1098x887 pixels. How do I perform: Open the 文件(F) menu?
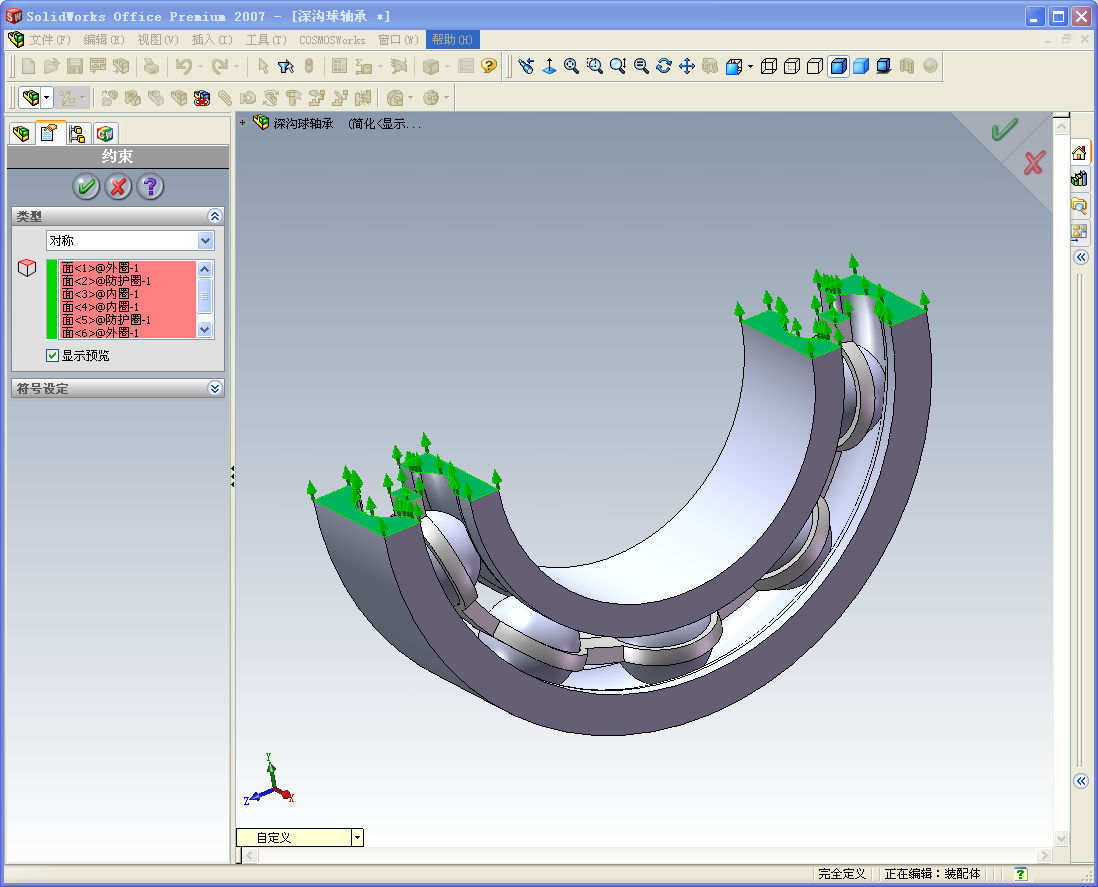(x=50, y=40)
